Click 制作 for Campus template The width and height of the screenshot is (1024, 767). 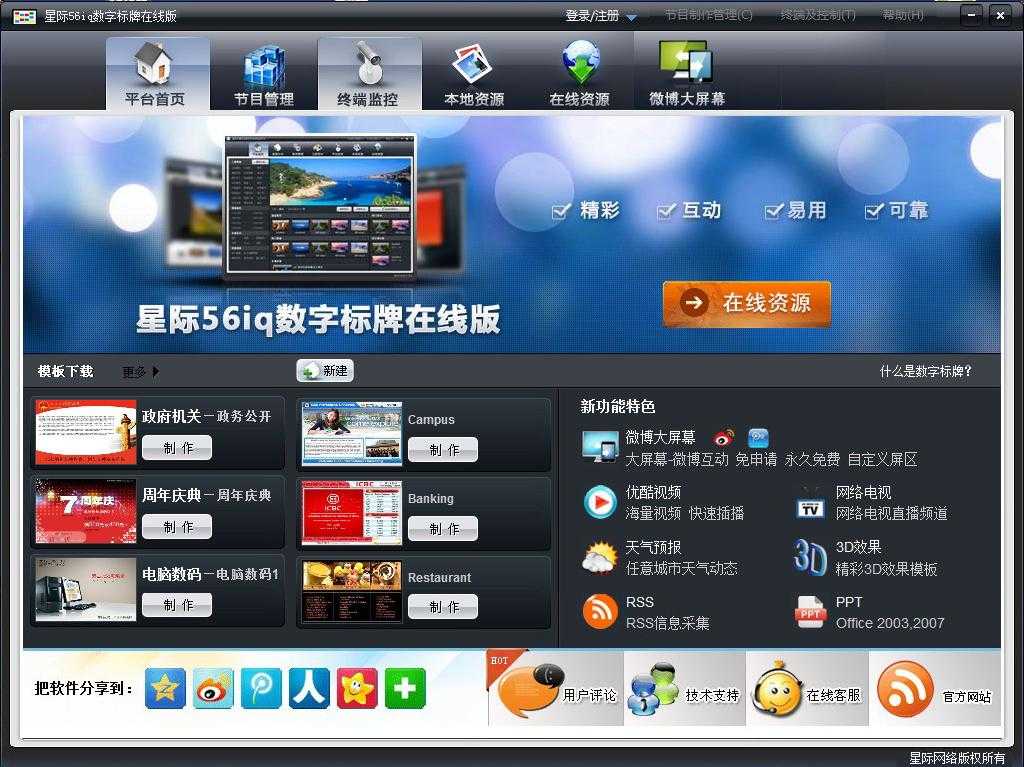(x=443, y=450)
